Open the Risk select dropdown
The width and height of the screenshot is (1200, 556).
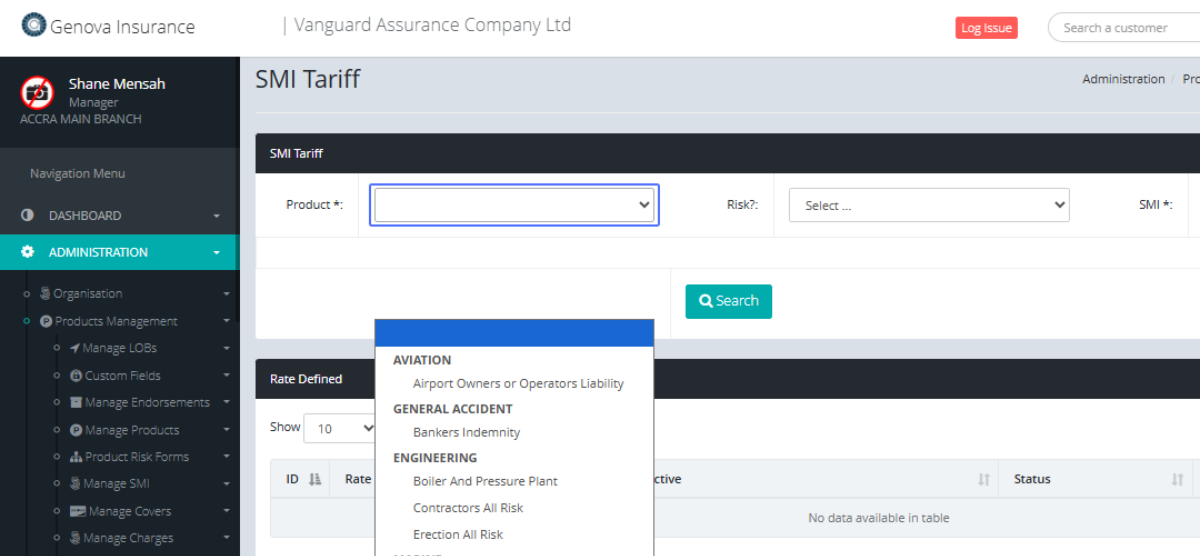(x=929, y=206)
